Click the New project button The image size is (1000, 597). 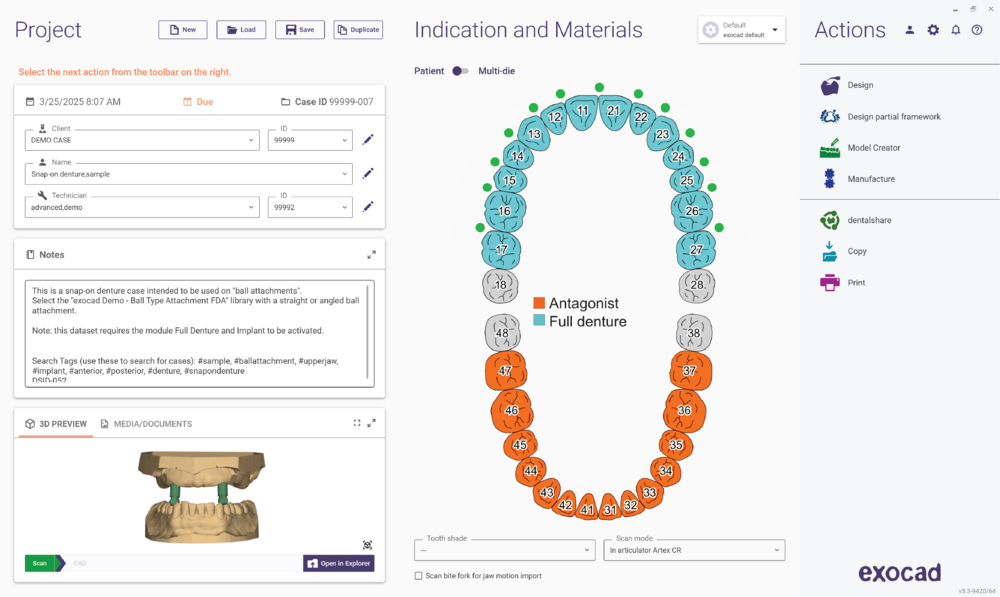[x=182, y=30]
